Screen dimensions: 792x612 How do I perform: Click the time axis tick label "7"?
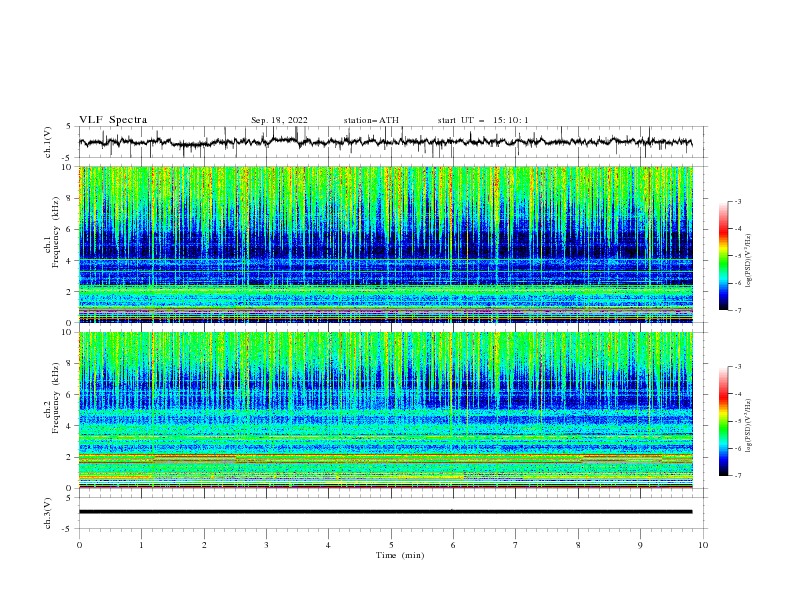[516, 545]
